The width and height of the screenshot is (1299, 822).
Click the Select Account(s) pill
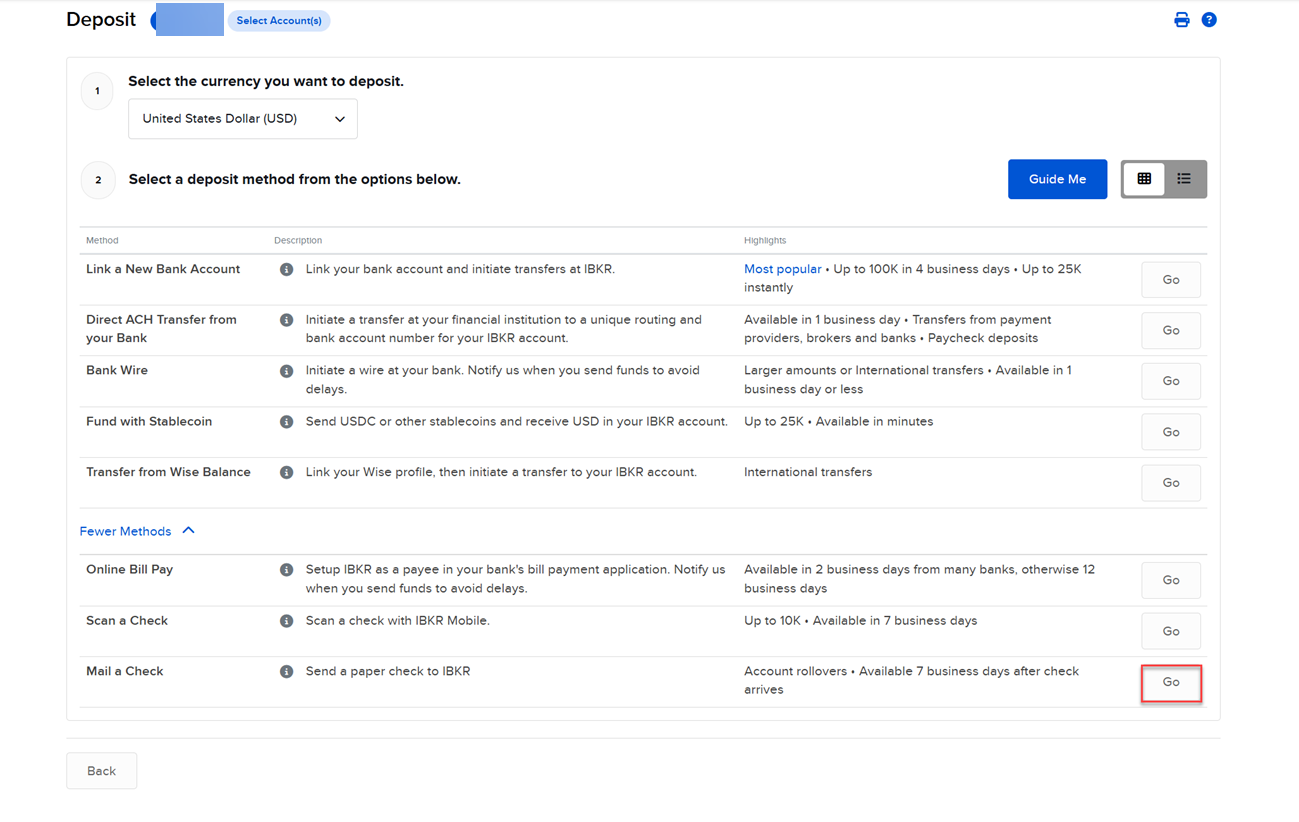[279, 21]
